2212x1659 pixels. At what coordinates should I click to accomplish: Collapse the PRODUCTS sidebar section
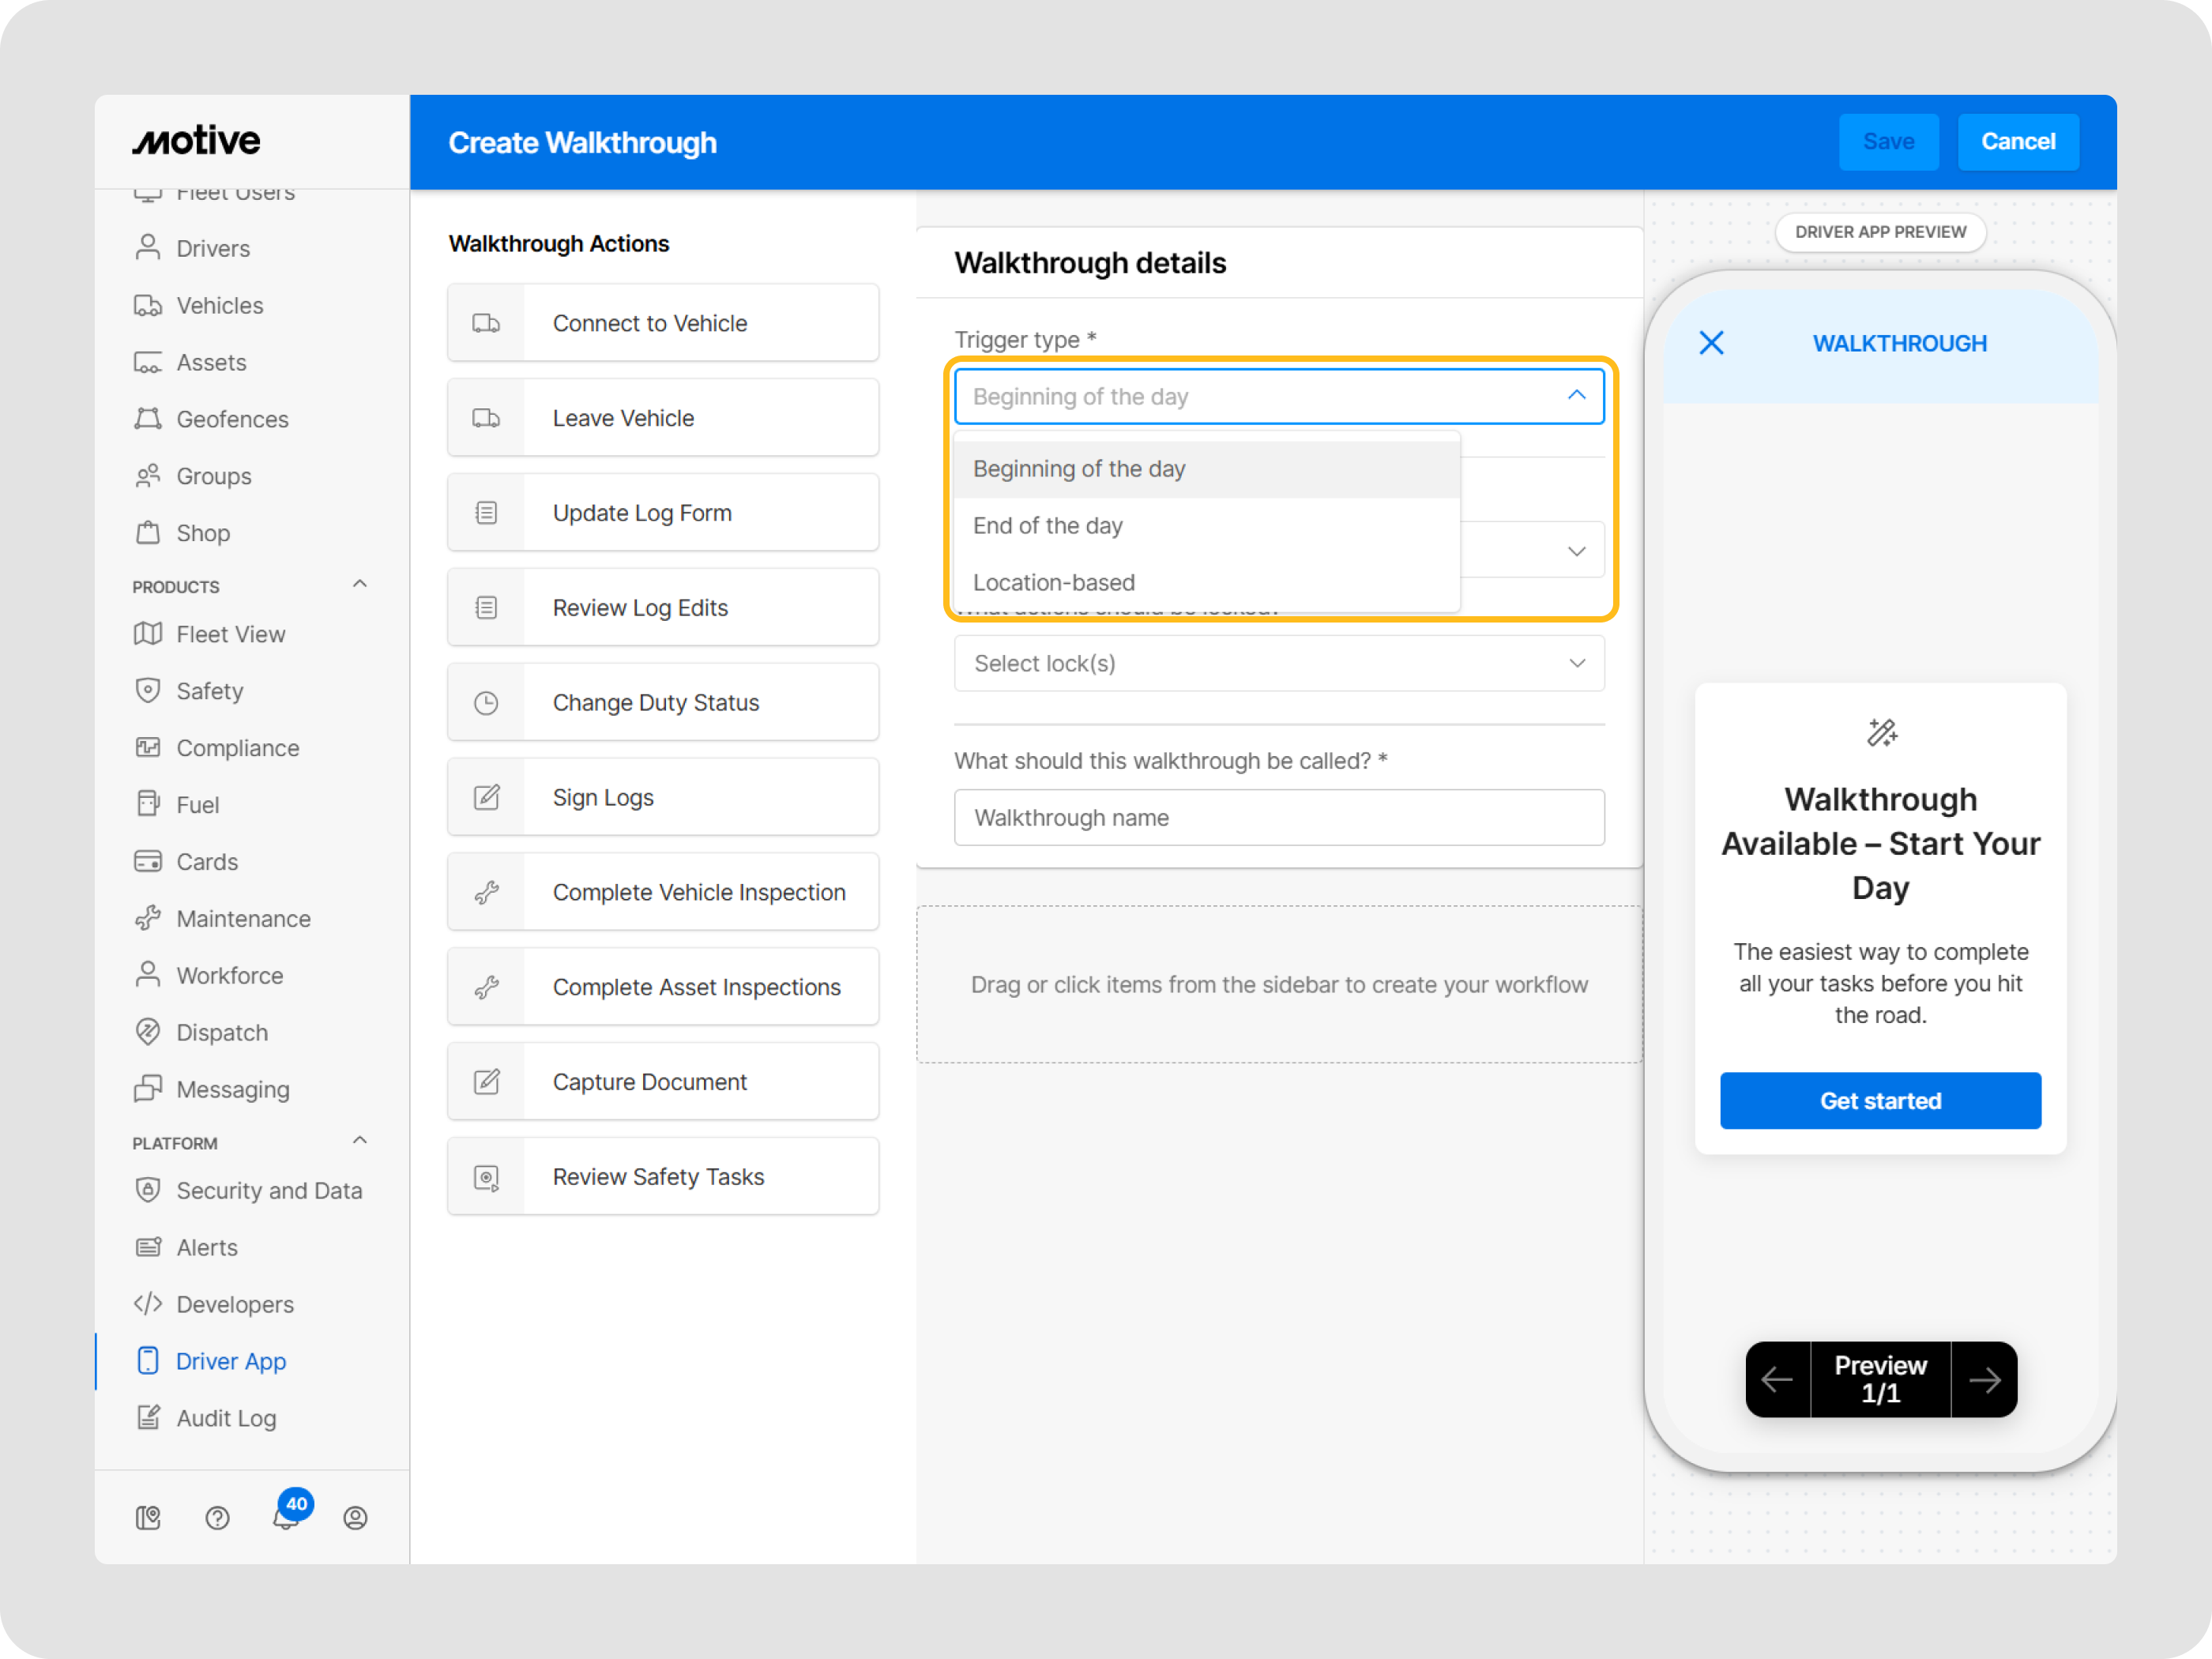tap(360, 584)
